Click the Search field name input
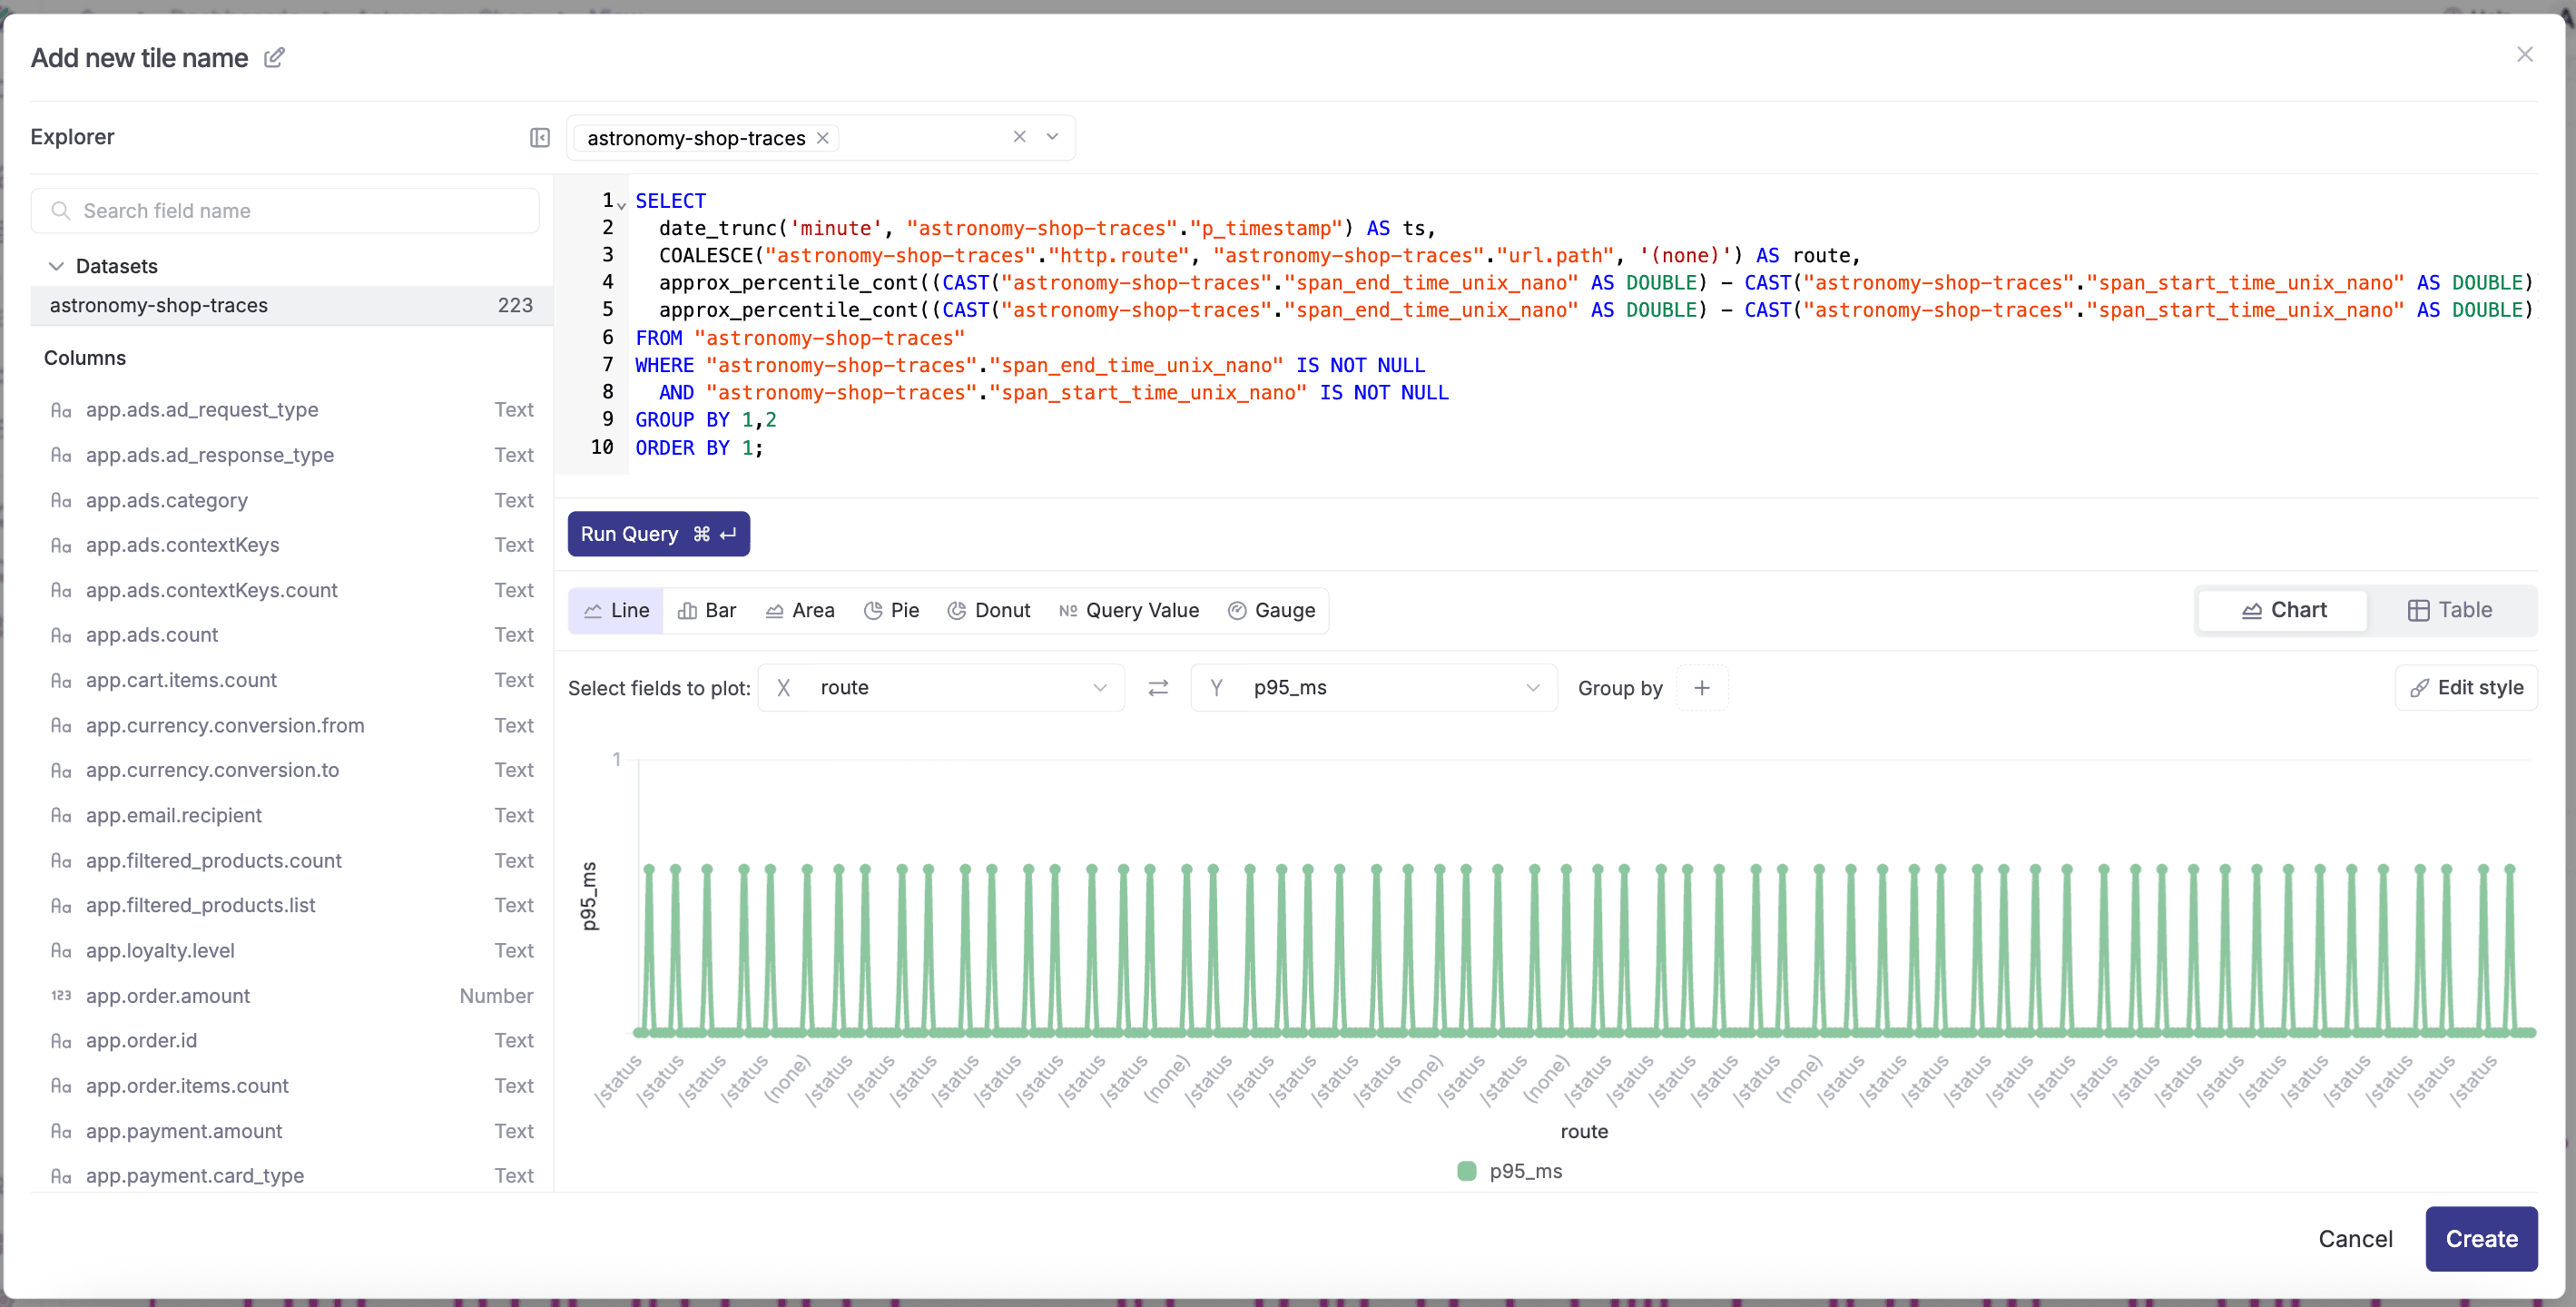 (x=285, y=211)
